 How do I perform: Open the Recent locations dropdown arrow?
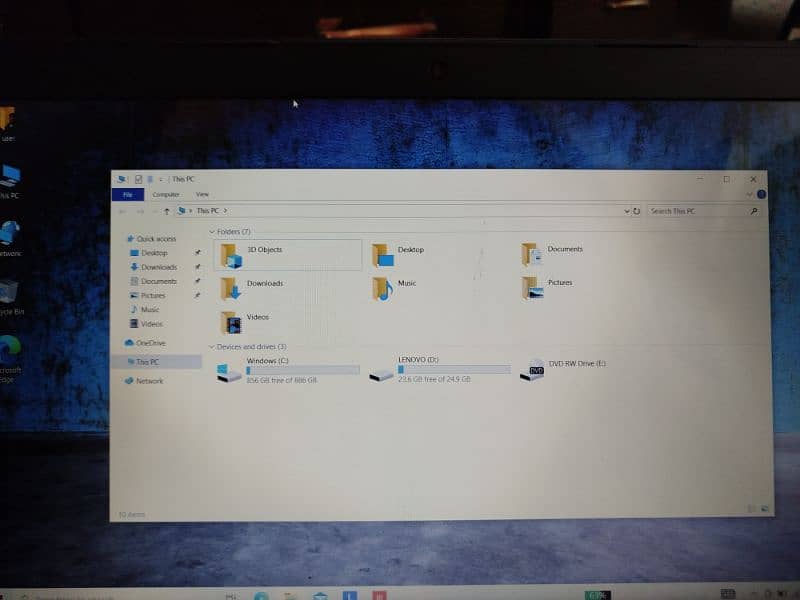[155, 211]
